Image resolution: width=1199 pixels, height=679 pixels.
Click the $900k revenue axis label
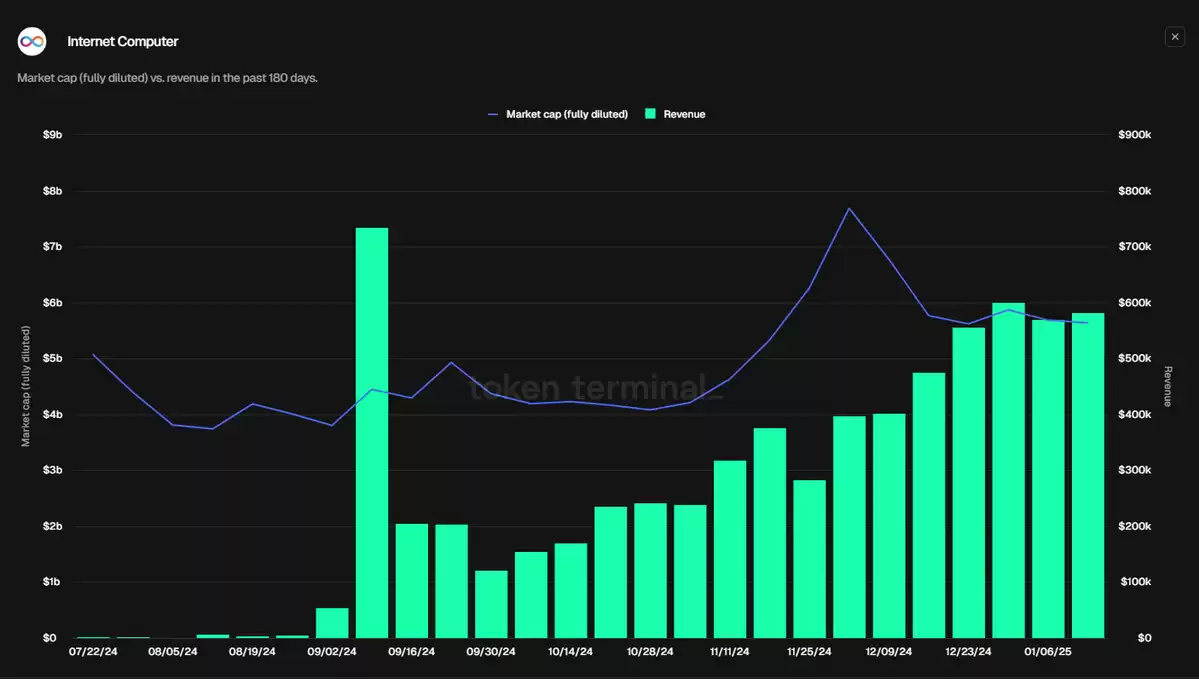(x=1135, y=135)
